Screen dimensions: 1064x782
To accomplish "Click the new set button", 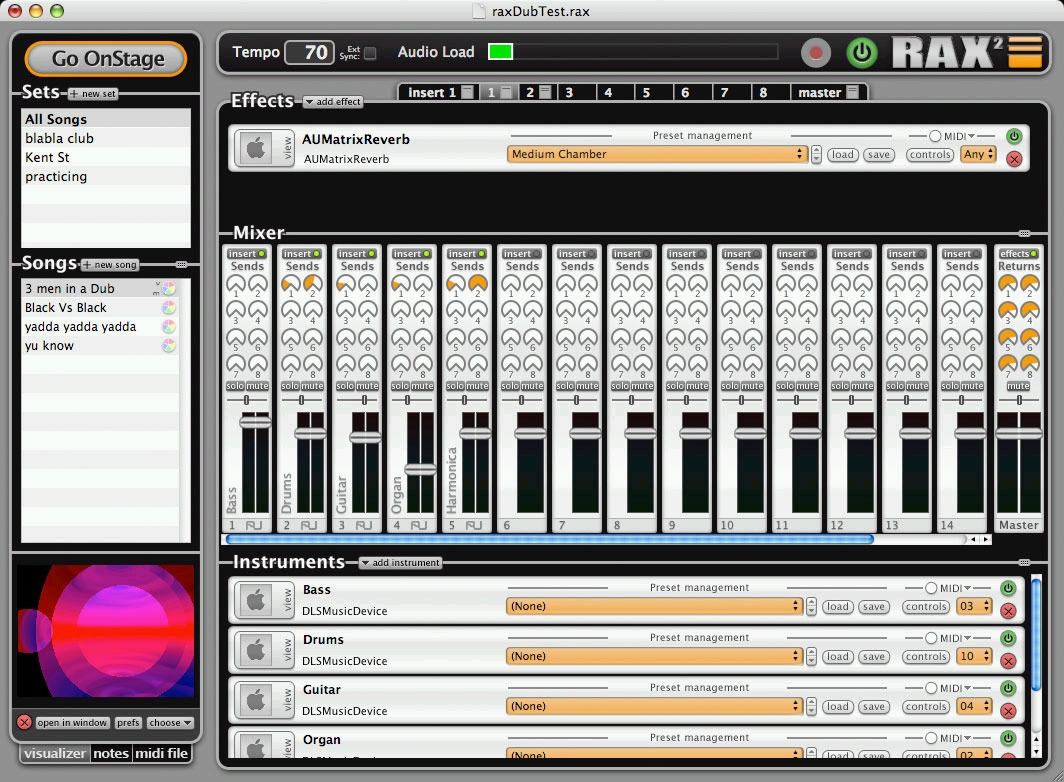I will [x=93, y=94].
